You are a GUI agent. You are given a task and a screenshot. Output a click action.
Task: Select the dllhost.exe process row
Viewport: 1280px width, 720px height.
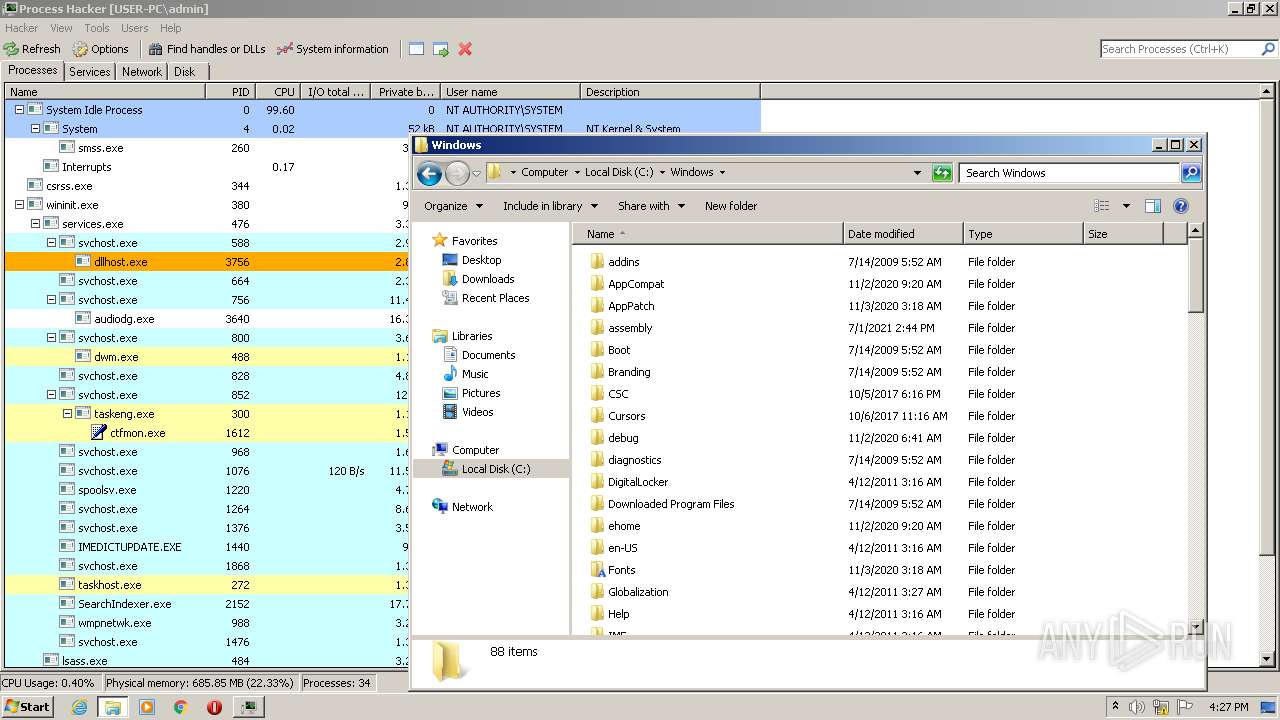click(x=208, y=262)
